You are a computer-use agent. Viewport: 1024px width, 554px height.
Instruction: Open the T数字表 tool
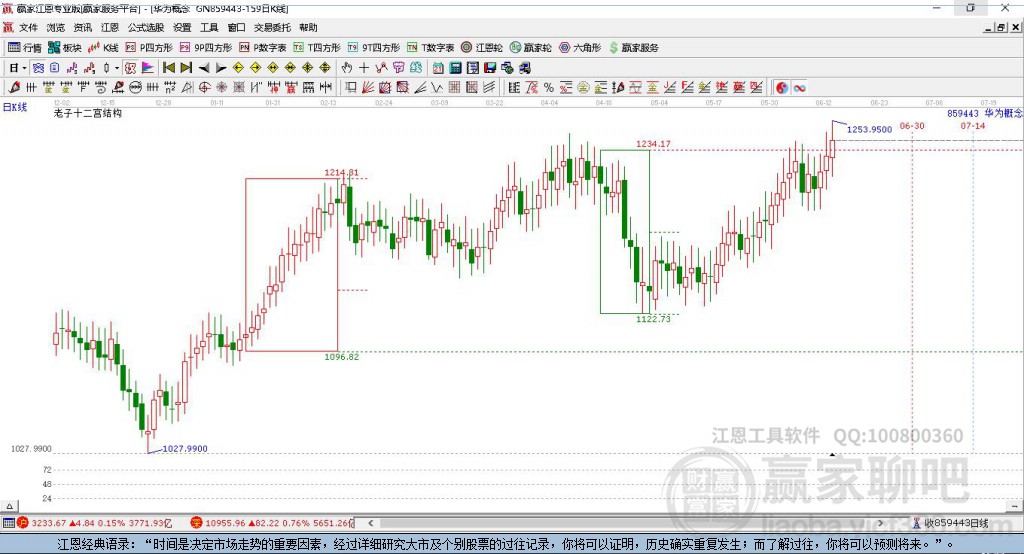(x=430, y=48)
